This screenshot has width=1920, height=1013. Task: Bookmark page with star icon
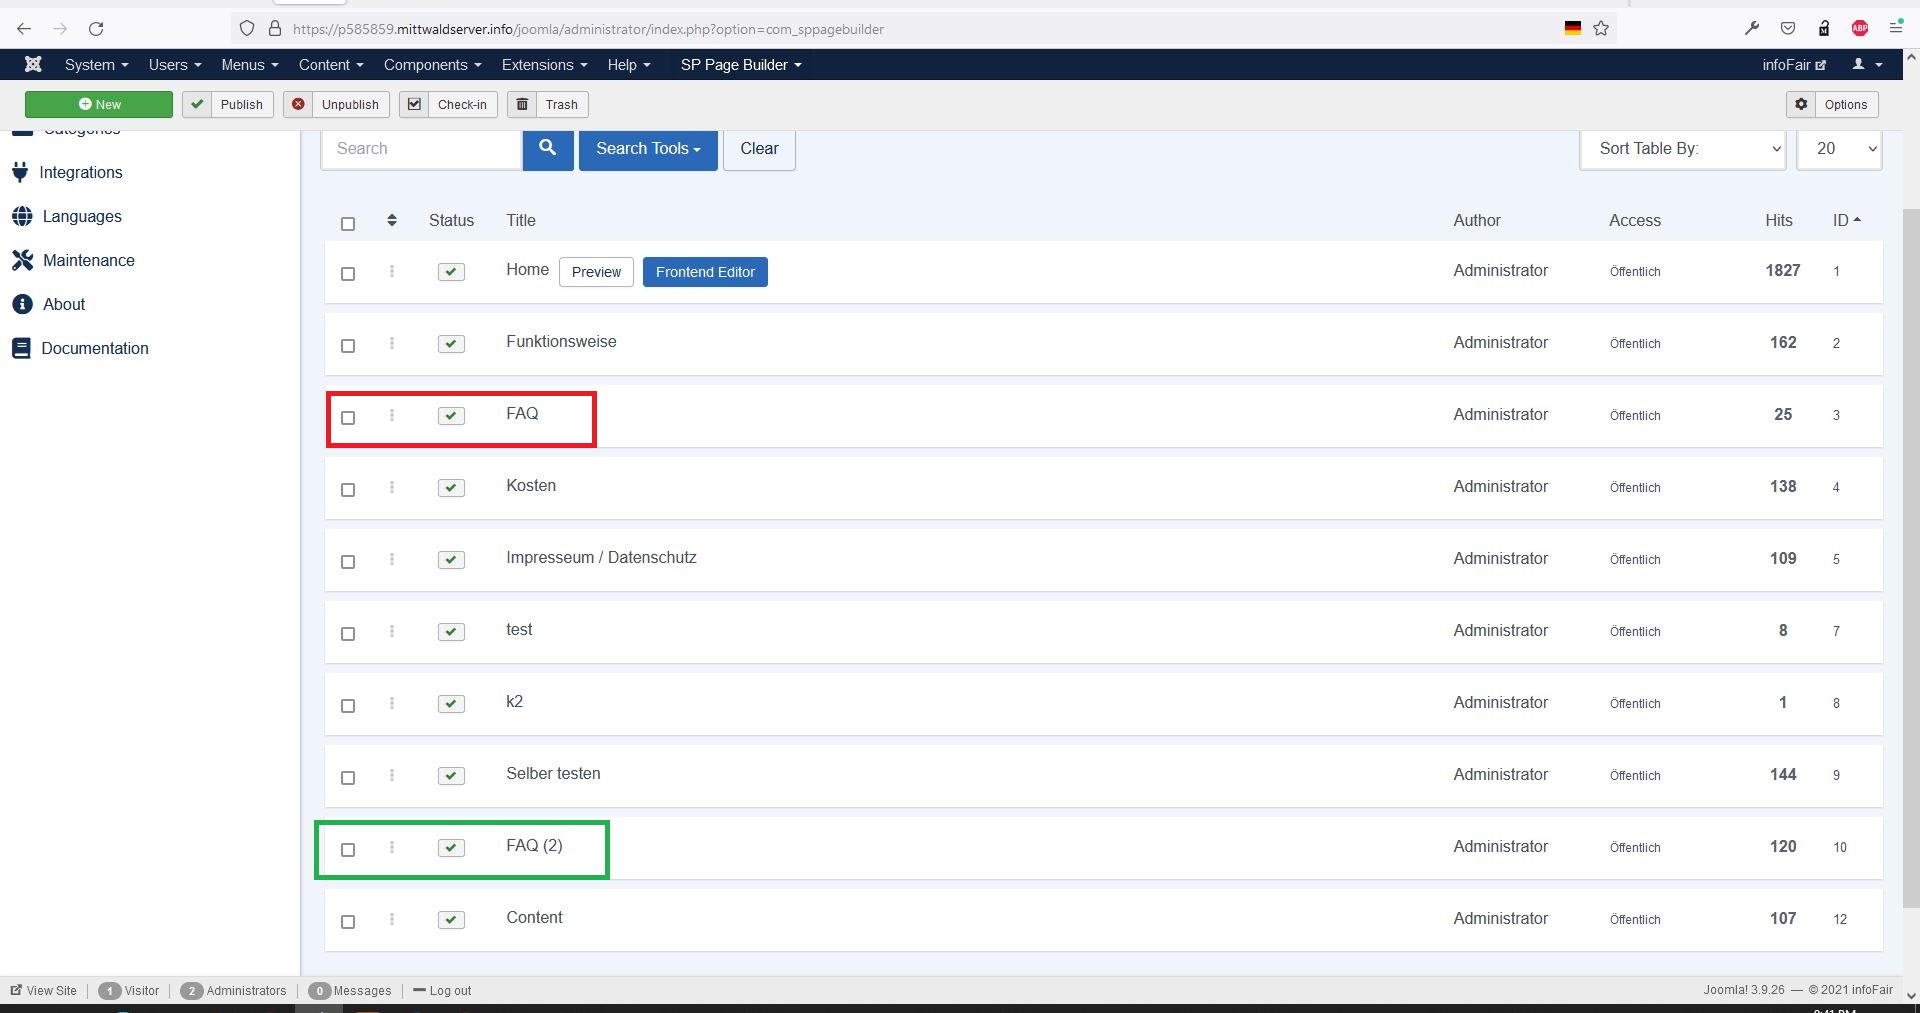click(1601, 29)
